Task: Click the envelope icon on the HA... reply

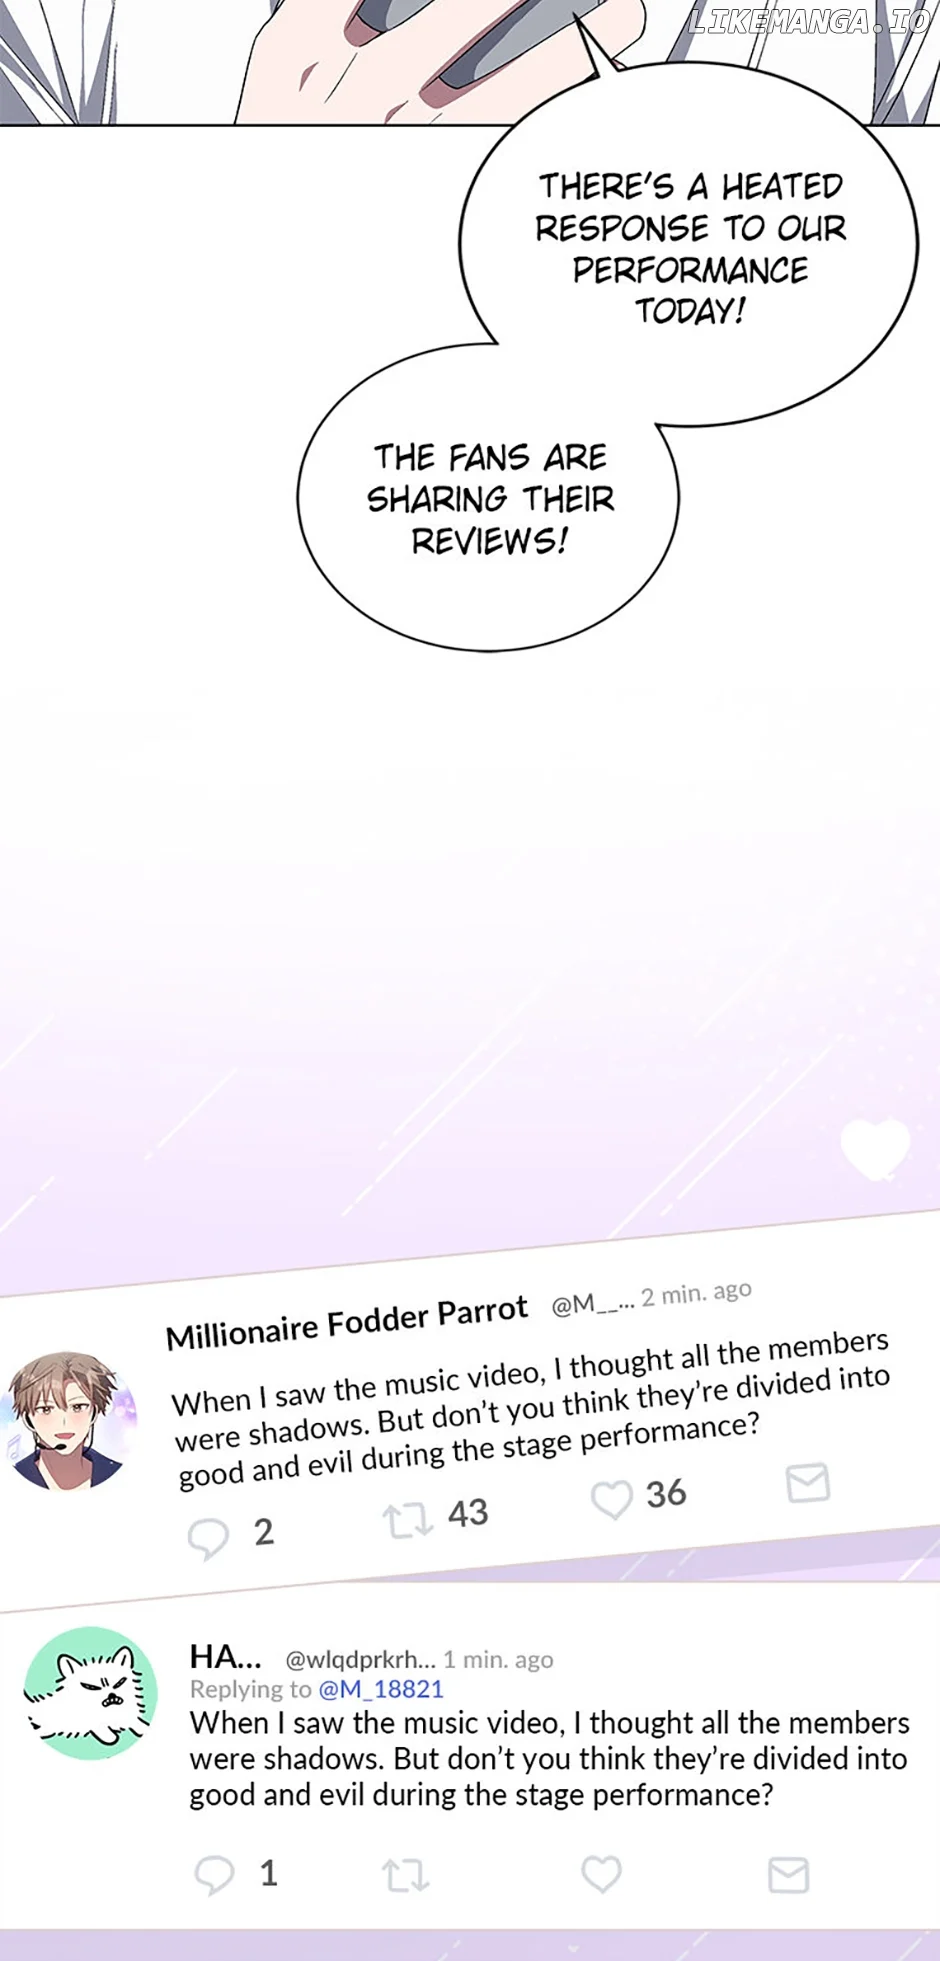Action: coord(788,1875)
